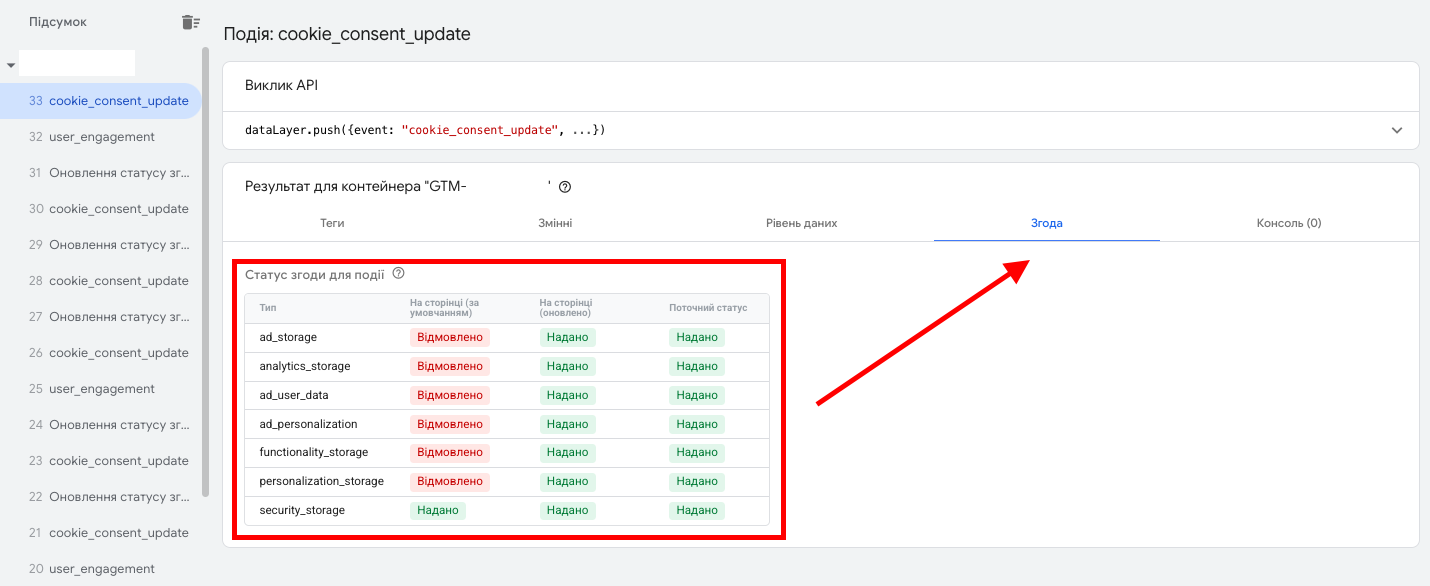Open the Підсумок overview

click(58, 22)
